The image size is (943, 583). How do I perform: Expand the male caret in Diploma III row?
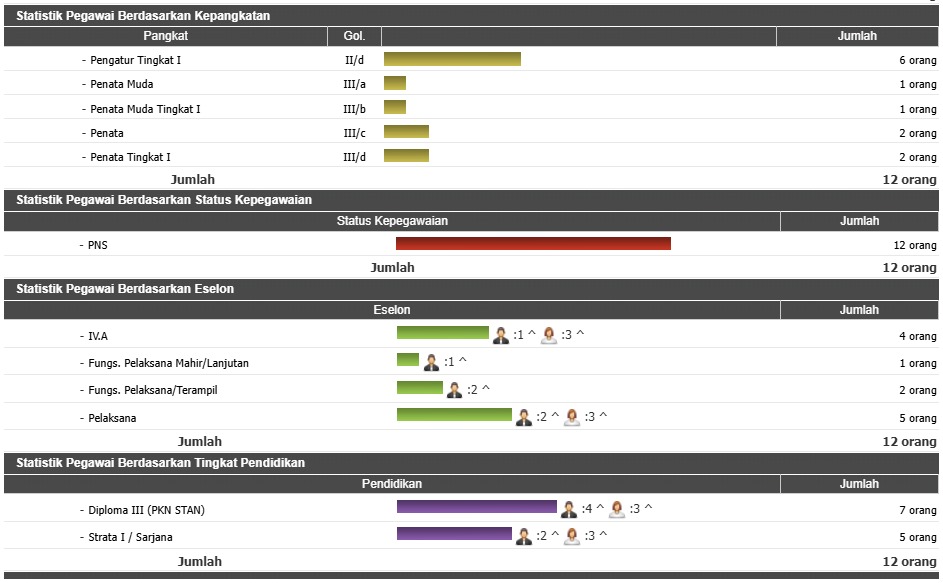(x=600, y=509)
